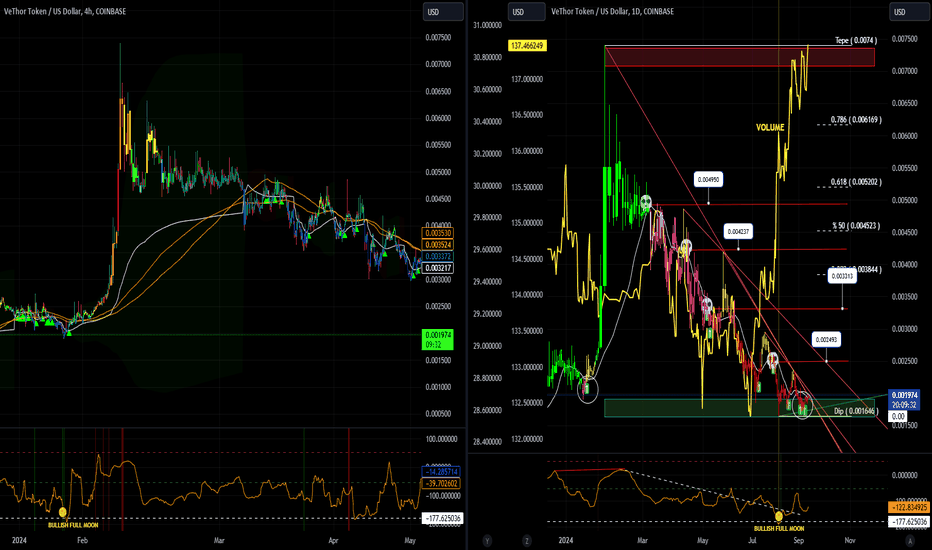
Task: Click the VeThor Token 4h COINBASE chart title
Action: 65,11
